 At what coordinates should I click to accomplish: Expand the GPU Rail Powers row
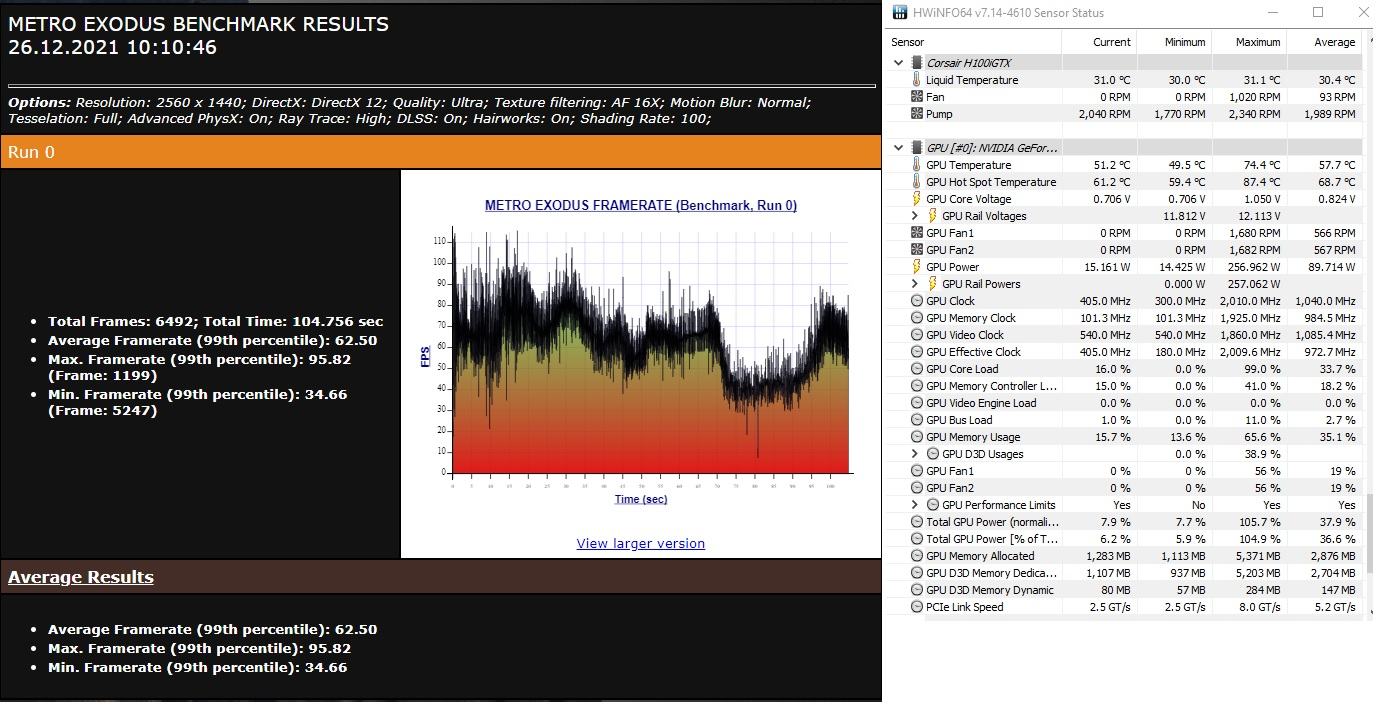915,284
